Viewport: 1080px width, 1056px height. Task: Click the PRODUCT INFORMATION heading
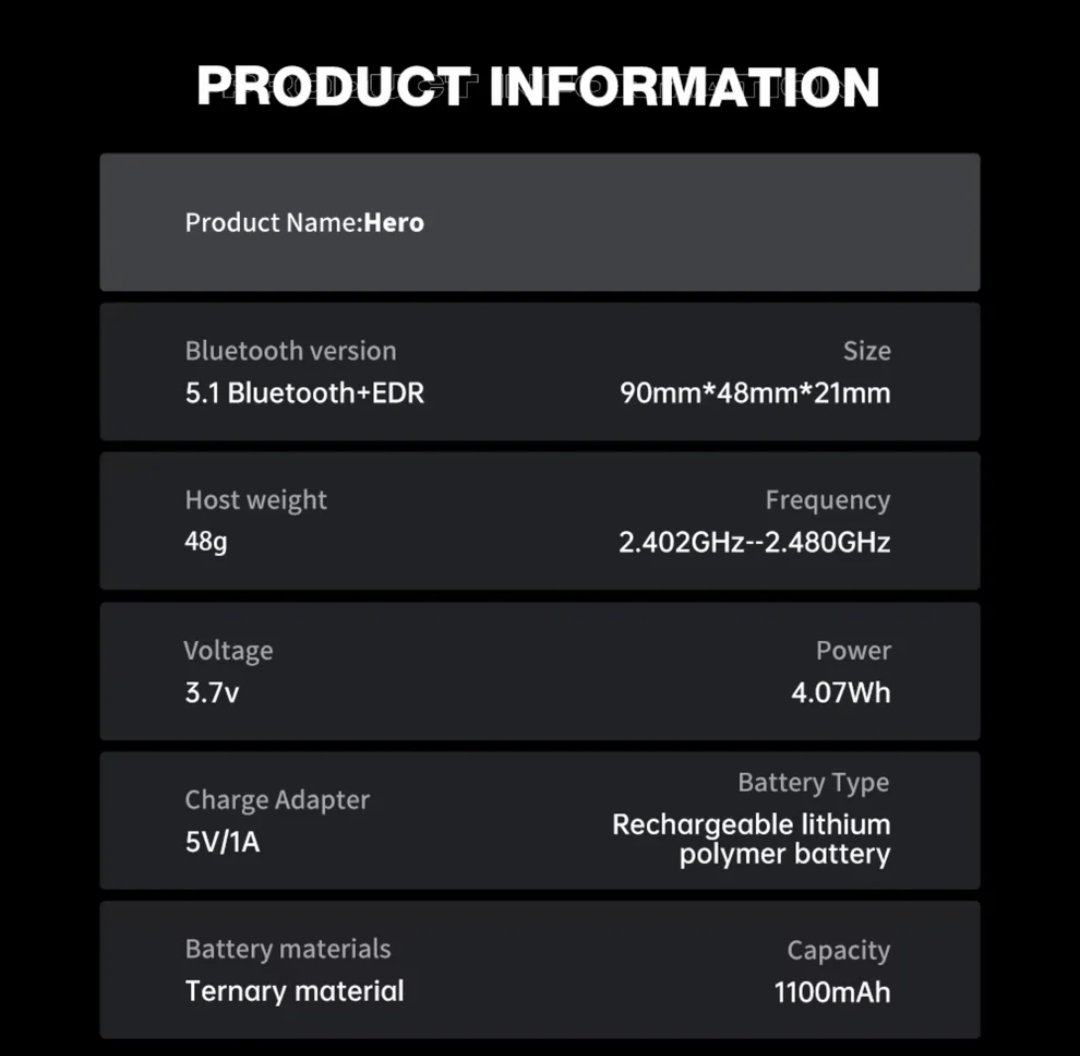coord(538,87)
